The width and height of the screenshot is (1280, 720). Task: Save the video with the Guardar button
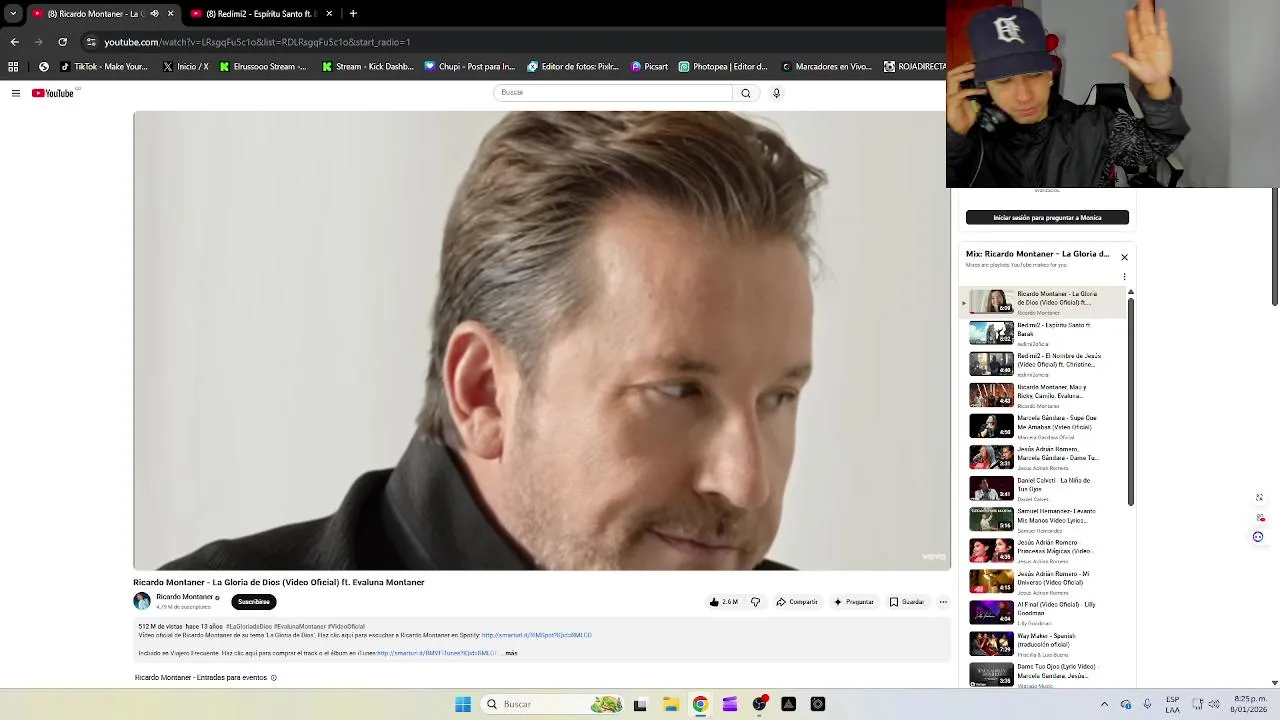907,602
